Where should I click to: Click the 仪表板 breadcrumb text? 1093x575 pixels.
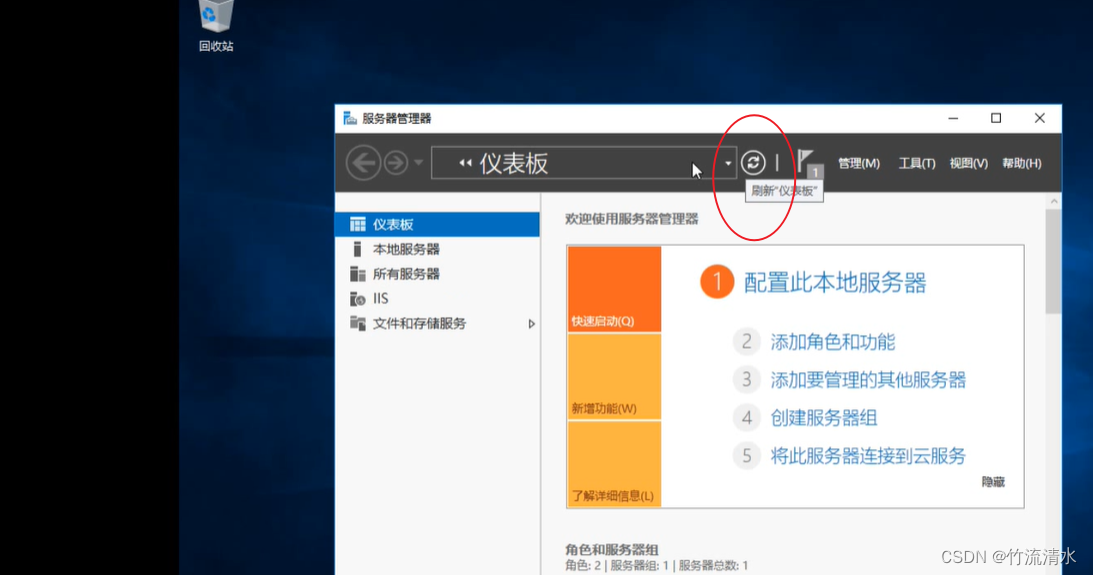[x=514, y=164]
